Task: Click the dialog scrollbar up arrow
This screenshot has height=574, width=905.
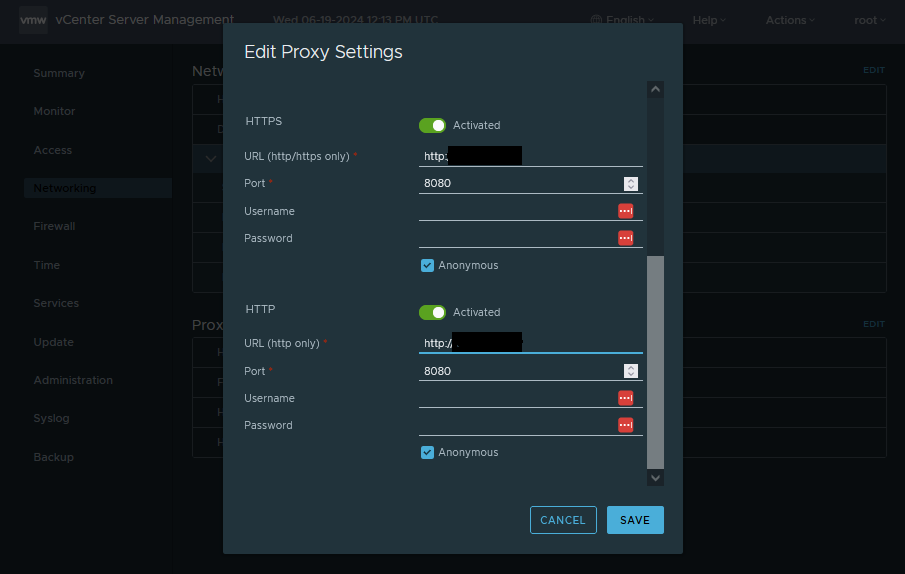Action: coord(655,89)
